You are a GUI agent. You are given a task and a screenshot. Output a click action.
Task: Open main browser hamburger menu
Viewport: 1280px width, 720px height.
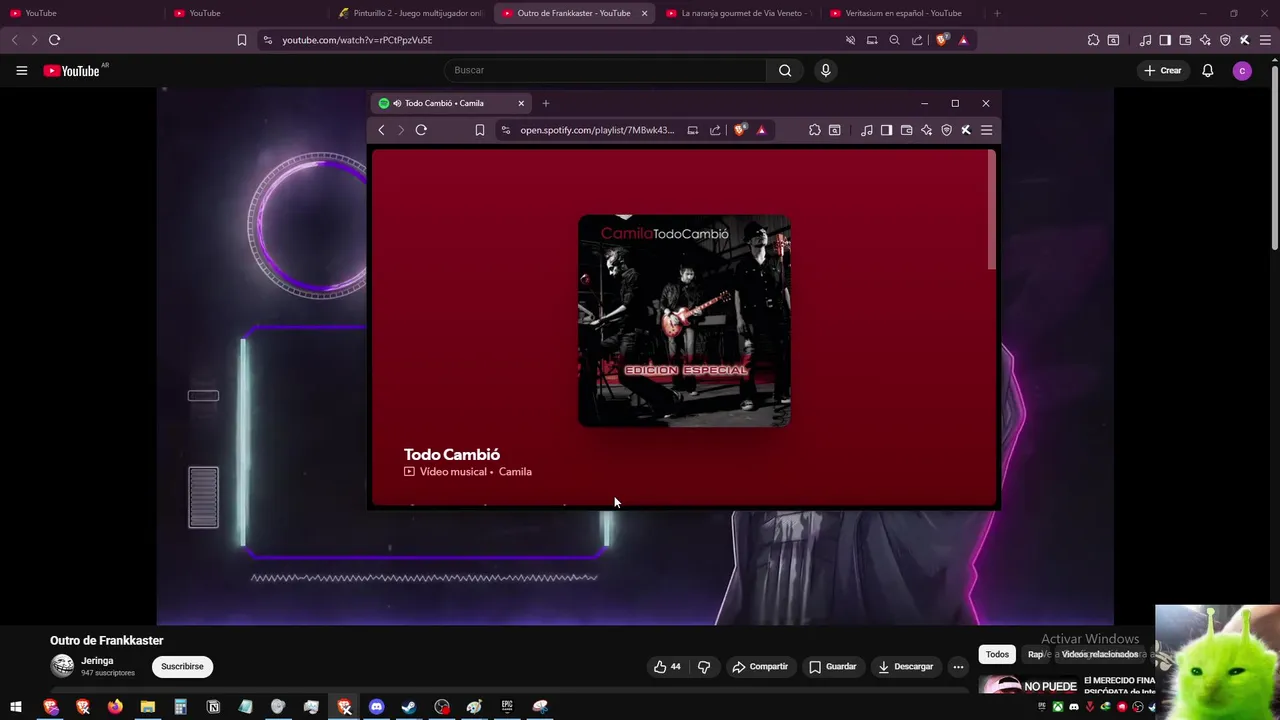[1265, 40]
